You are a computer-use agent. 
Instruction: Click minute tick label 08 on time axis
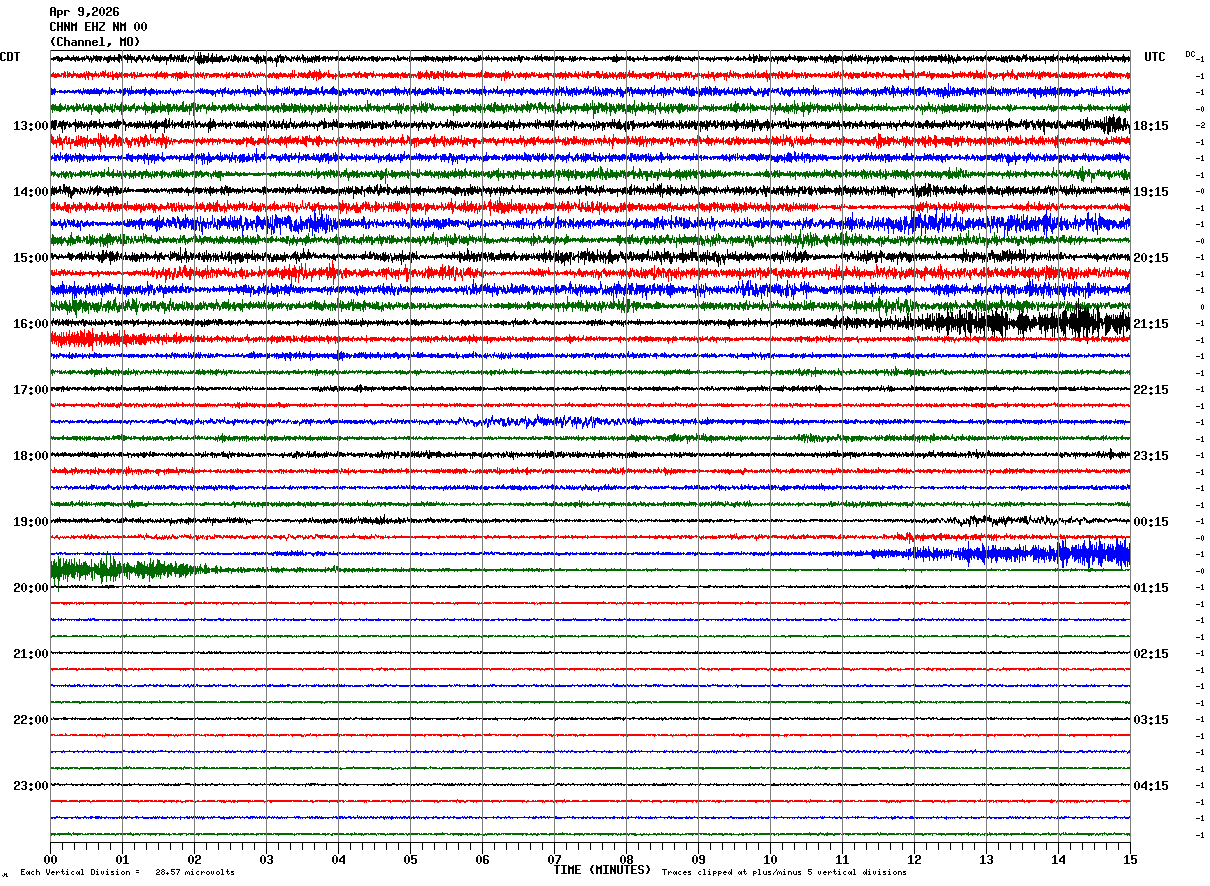(x=626, y=859)
